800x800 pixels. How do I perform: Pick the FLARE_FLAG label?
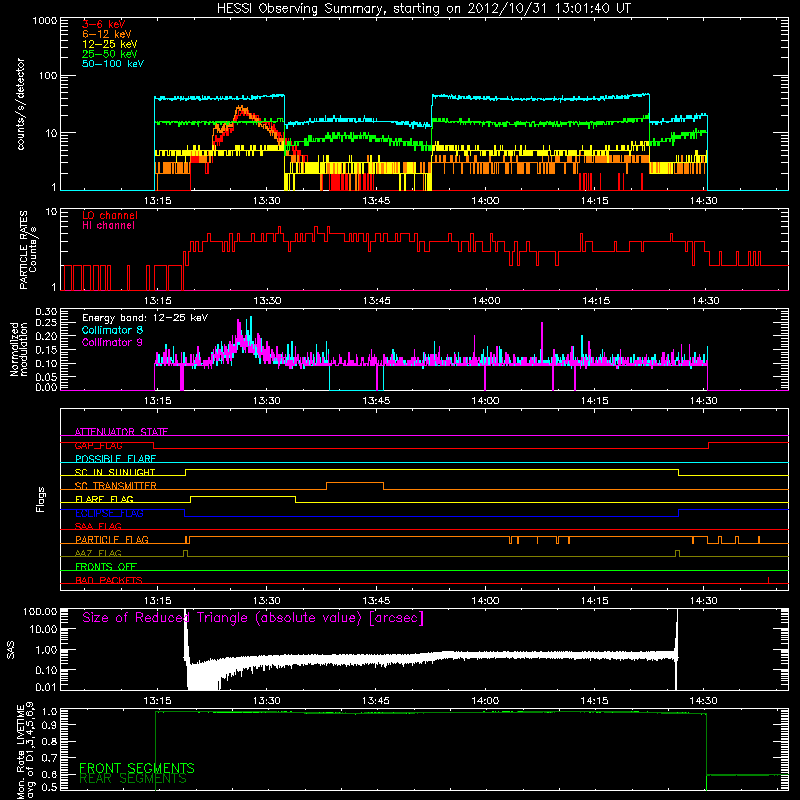tap(104, 499)
